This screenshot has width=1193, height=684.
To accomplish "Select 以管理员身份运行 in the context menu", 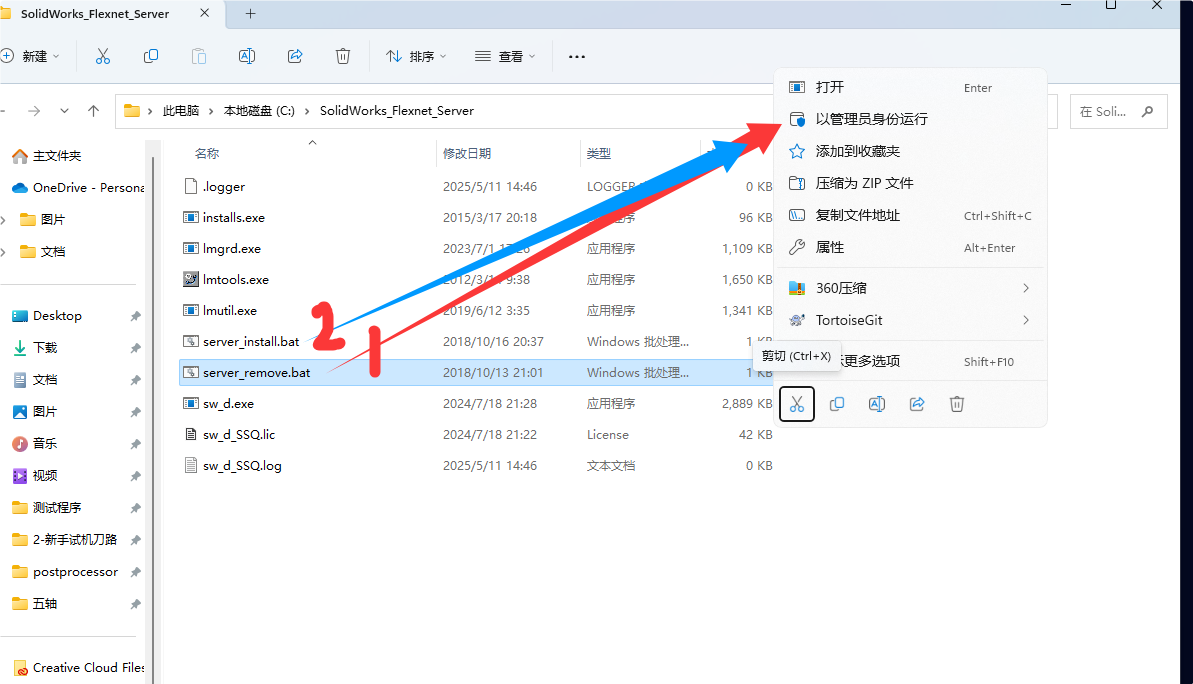I will point(911,119).
